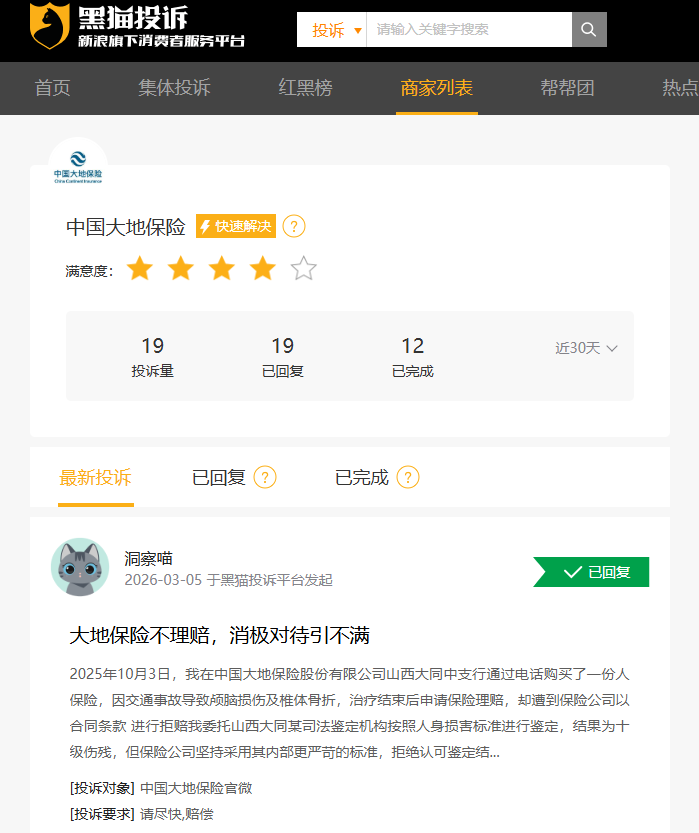Open 洞察喵 user avatar
Screen dimensions: 699x833
[80, 568]
